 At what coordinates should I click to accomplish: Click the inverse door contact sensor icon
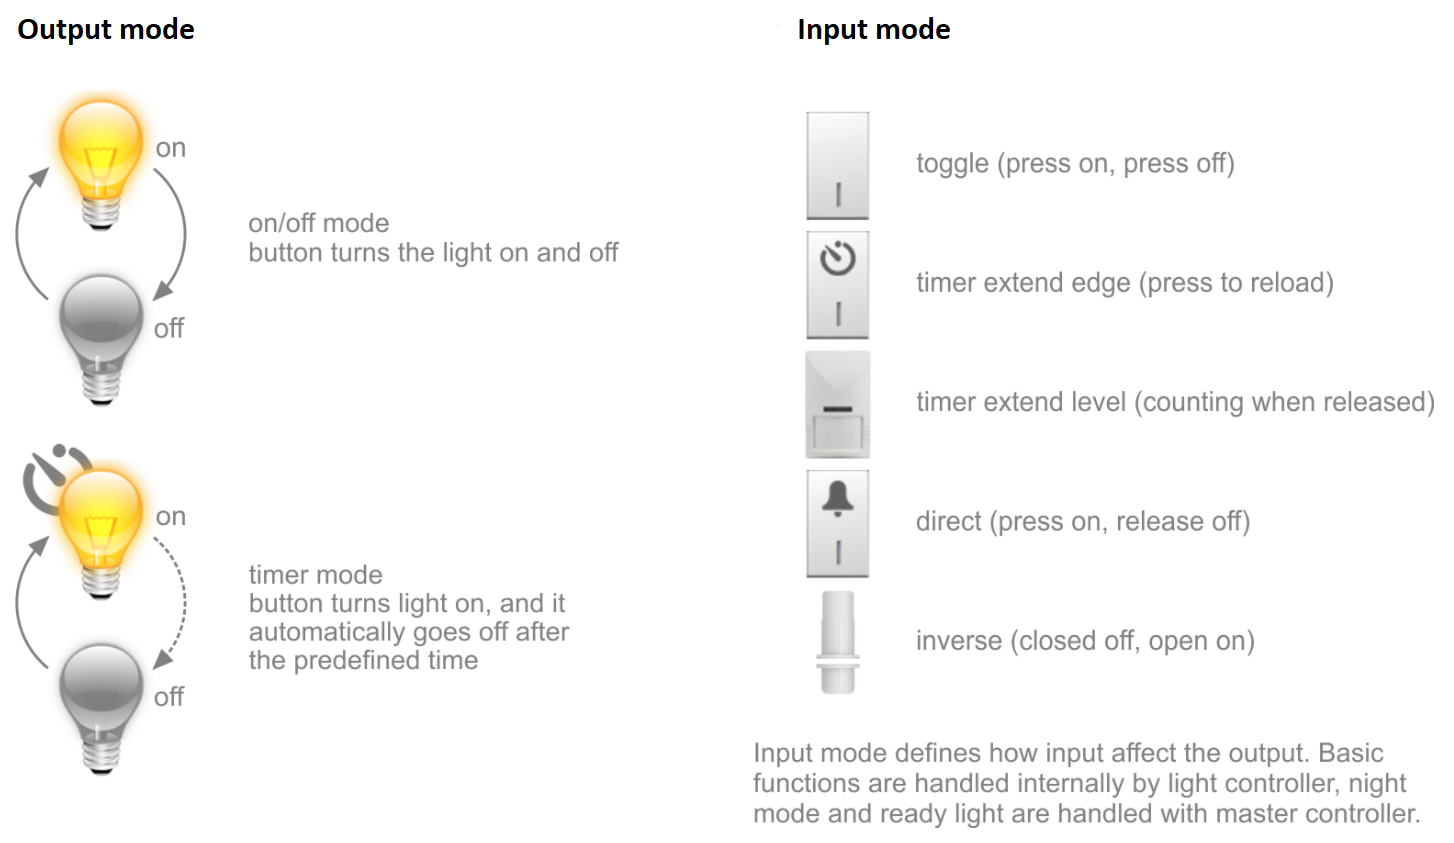[x=837, y=642]
